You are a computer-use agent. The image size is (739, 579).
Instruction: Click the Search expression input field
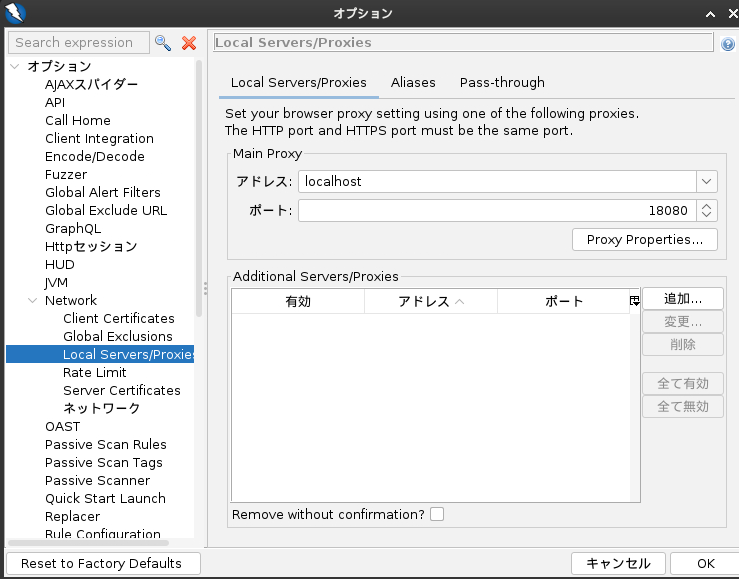(x=78, y=43)
